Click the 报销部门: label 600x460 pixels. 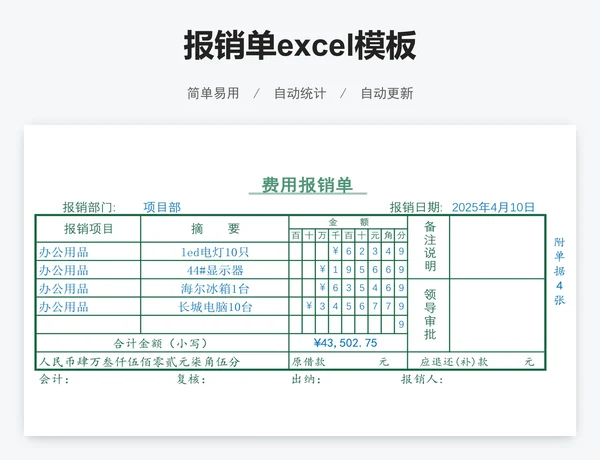pyautogui.click(x=89, y=207)
